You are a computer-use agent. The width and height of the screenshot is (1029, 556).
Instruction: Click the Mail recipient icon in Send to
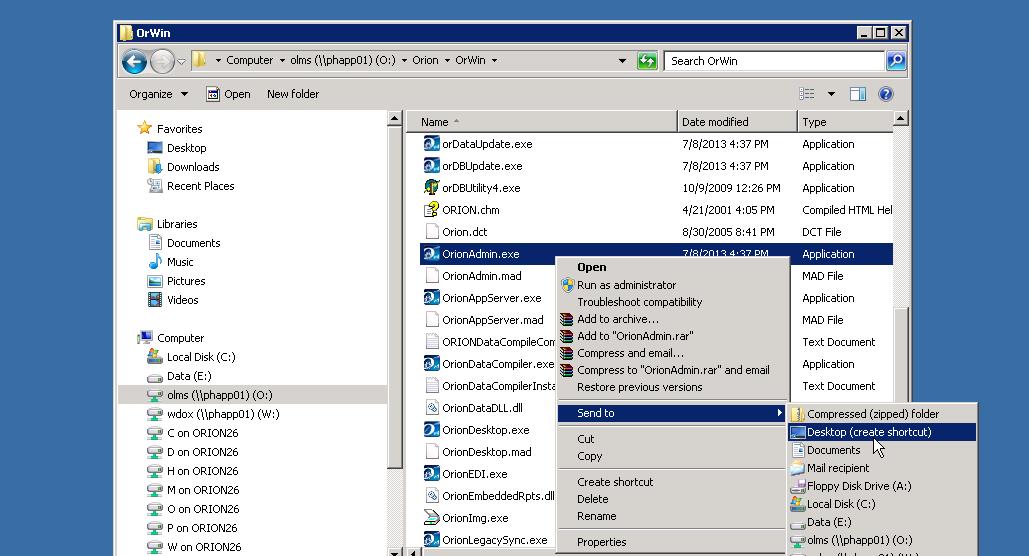797,468
